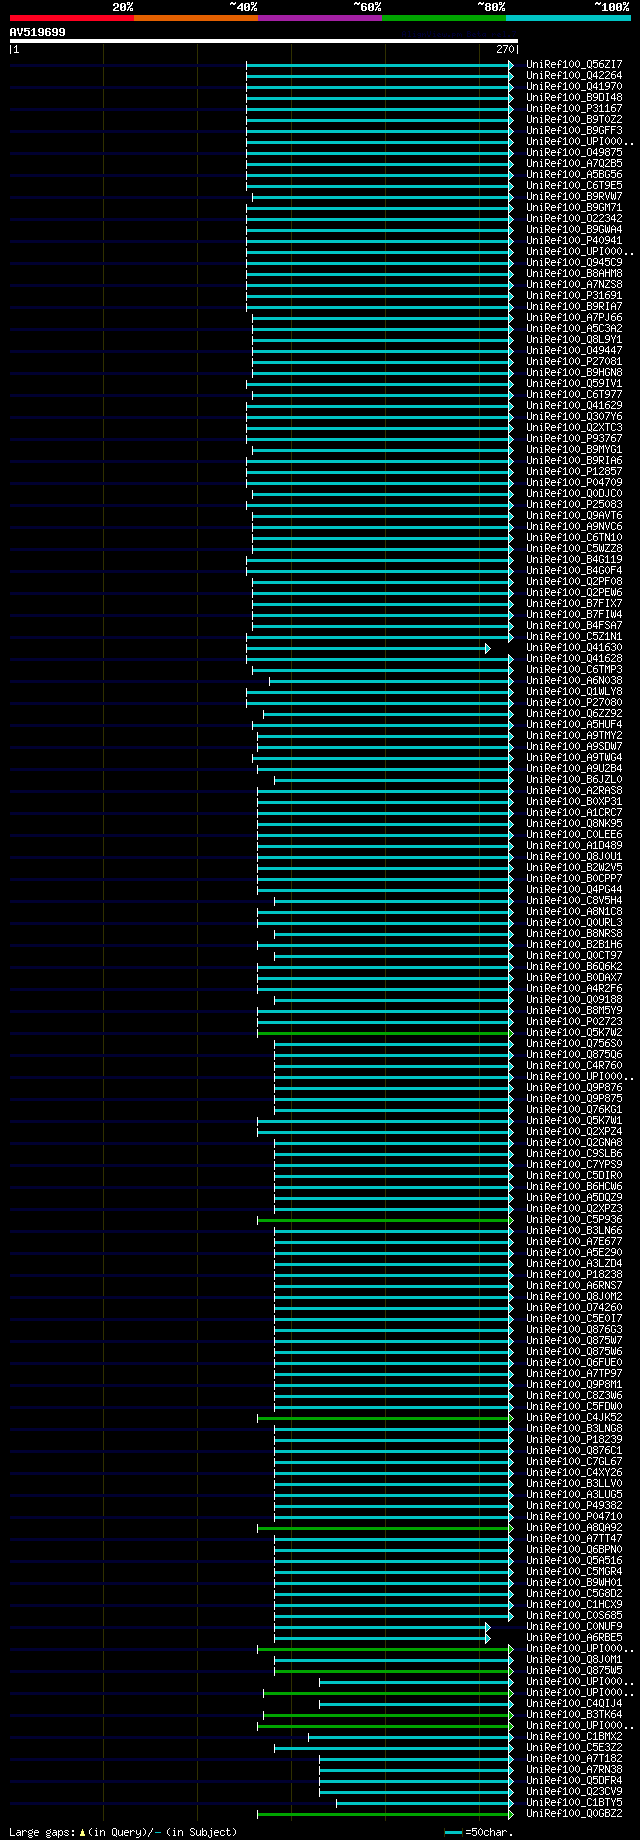This screenshot has height=1840, width=640.
Task: Select the UniRef100_A6N038 label
Action: [x=574, y=680]
